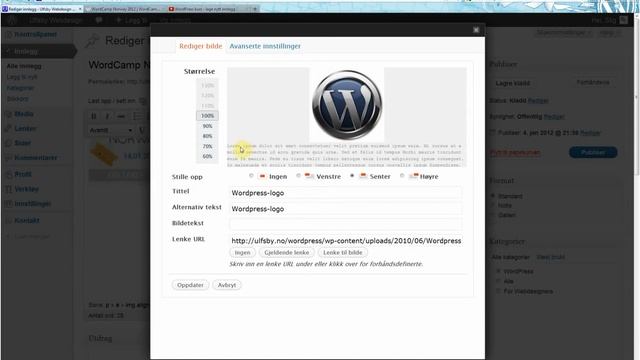Open the Innstillinger sidebar menu
640x360 pixels.
point(33,204)
